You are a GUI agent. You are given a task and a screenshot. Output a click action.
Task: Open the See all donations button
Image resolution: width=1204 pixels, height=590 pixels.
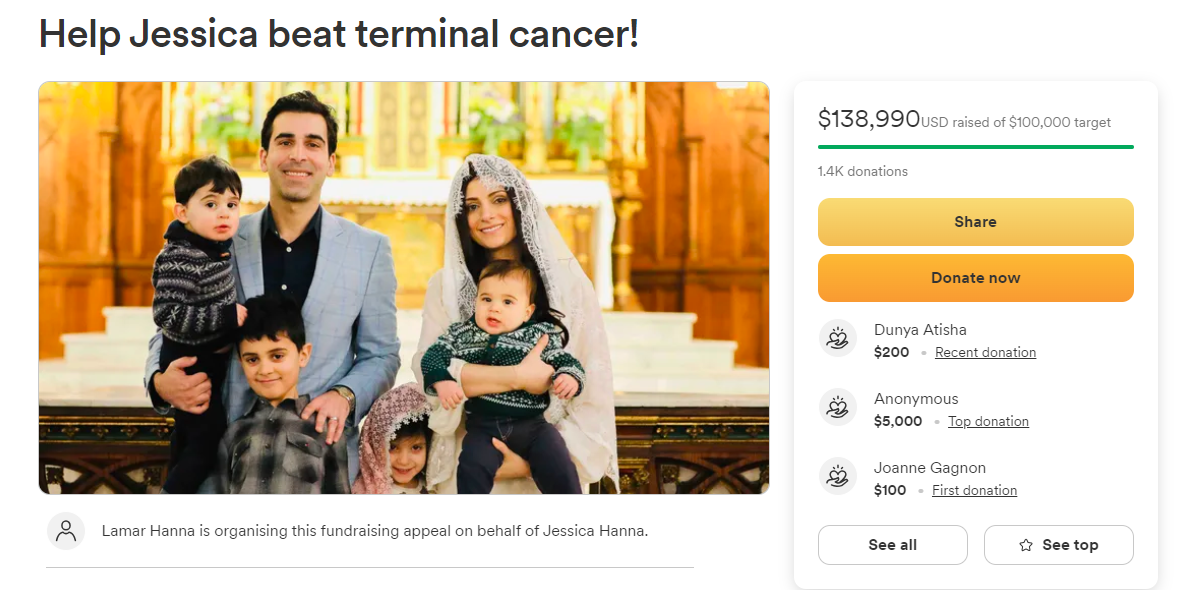click(892, 545)
